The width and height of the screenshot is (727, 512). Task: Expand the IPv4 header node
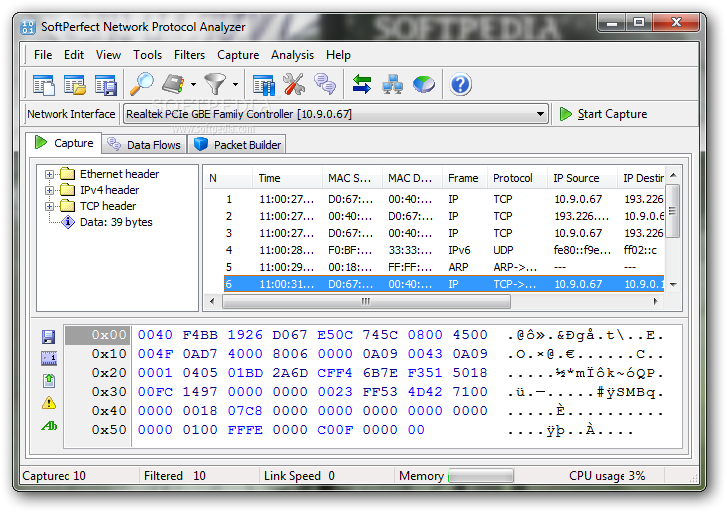49,190
